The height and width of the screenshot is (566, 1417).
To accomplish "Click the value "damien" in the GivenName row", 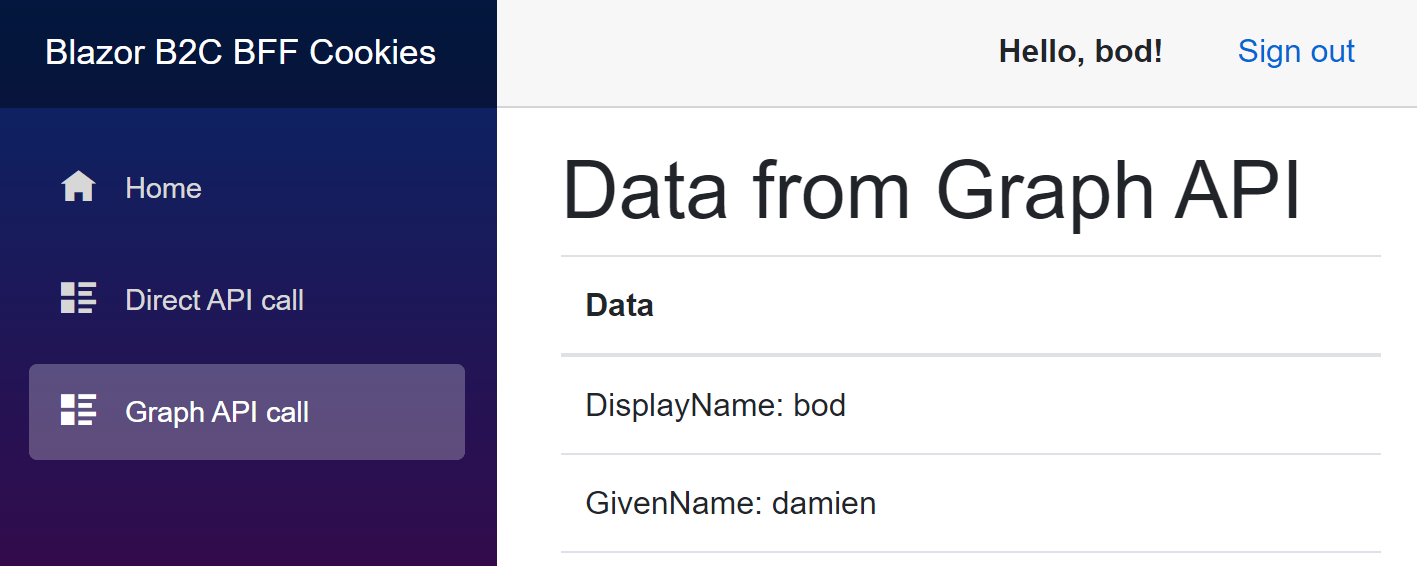I will (824, 503).
